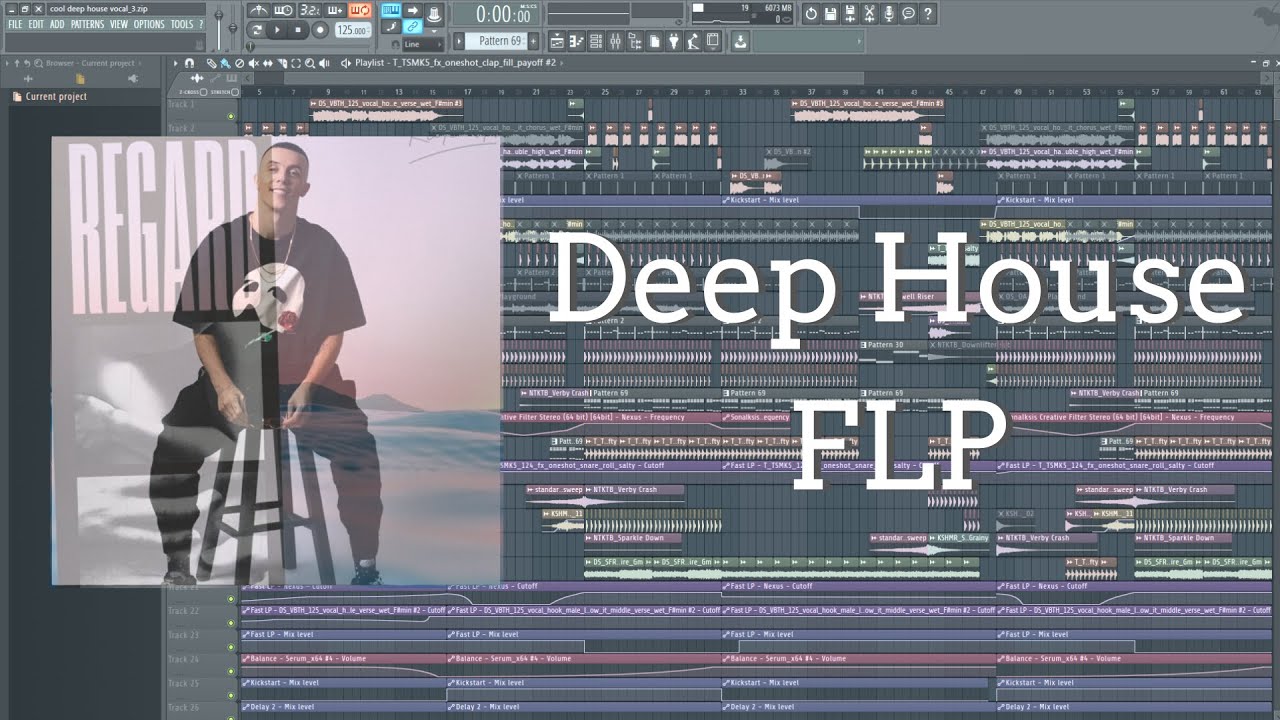Click the microphone one-click recording icon
1280x720 pixels.
tap(889, 13)
